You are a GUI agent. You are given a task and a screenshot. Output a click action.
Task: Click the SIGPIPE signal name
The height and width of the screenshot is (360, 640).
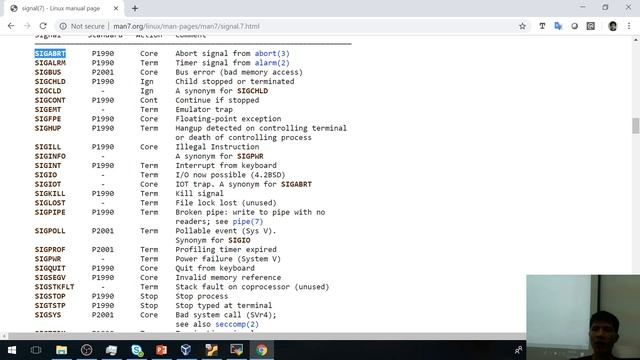click(x=50, y=212)
